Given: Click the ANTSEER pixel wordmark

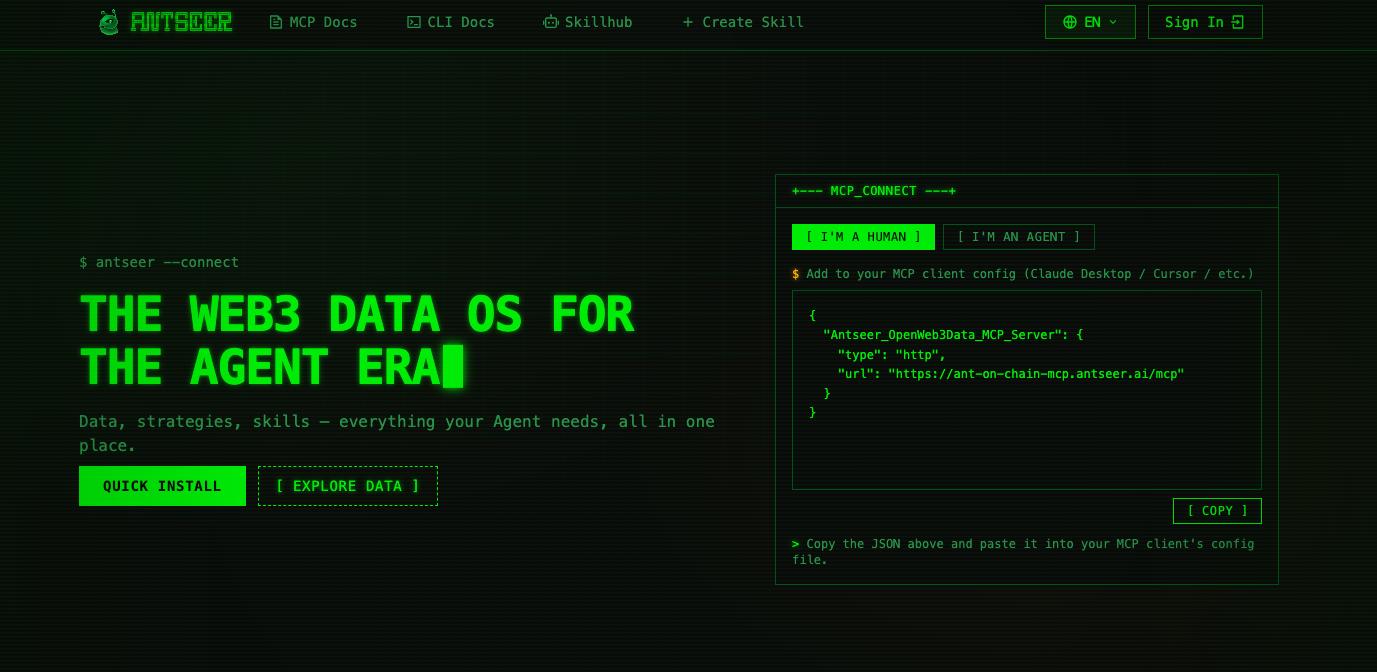Looking at the screenshot, I should (x=181, y=22).
